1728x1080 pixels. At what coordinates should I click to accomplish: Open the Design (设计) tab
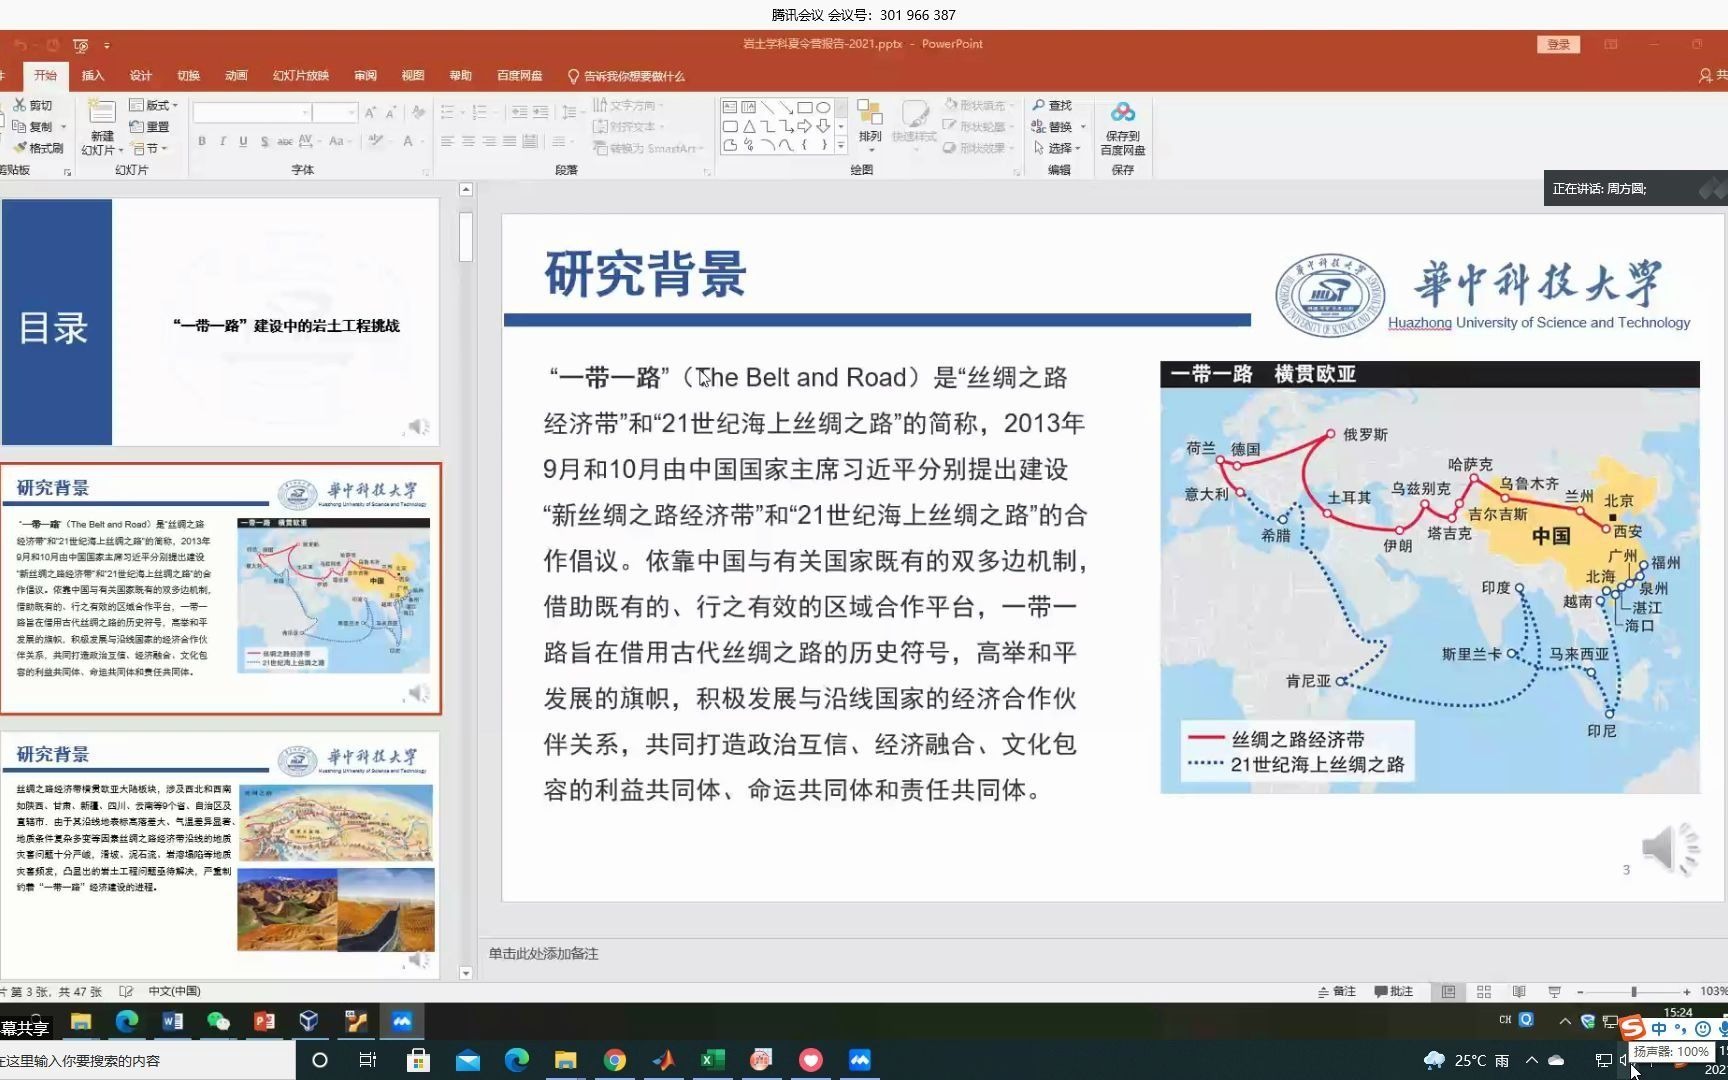pos(141,76)
